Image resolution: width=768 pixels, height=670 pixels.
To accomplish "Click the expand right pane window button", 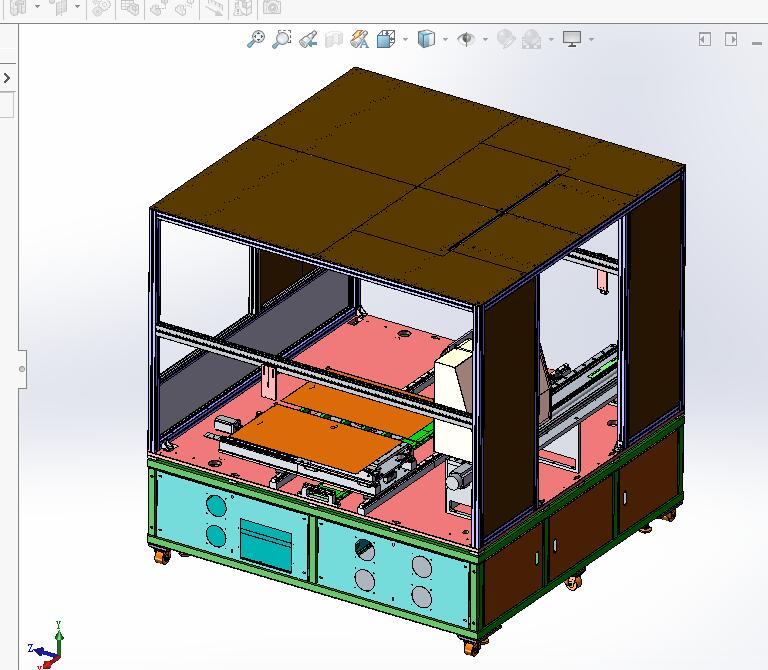I will (731, 39).
